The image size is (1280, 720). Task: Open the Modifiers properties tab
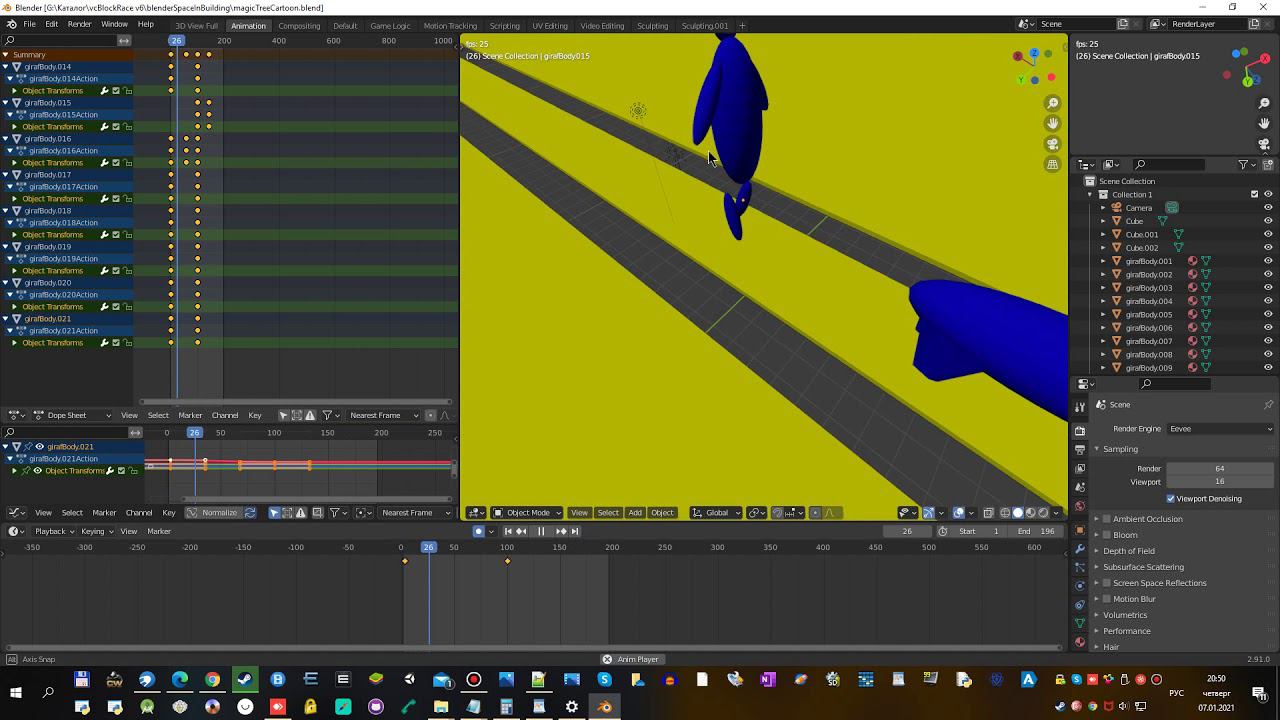point(1080,549)
